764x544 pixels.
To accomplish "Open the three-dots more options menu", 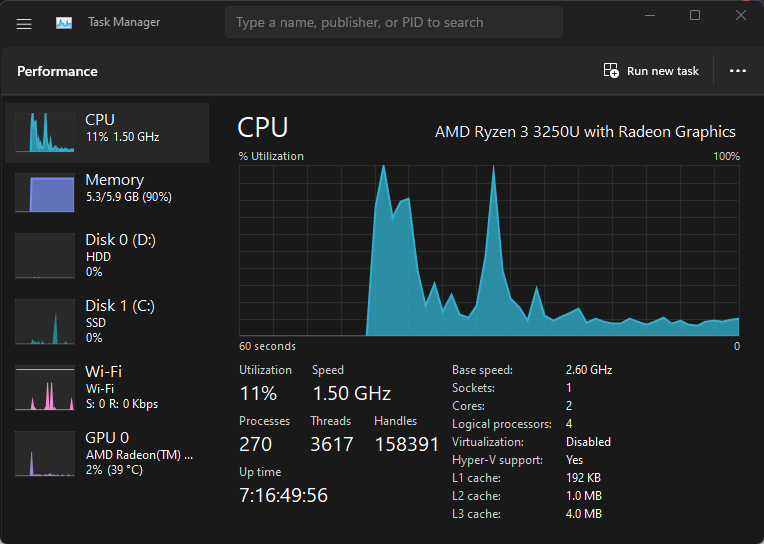I will 738,71.
